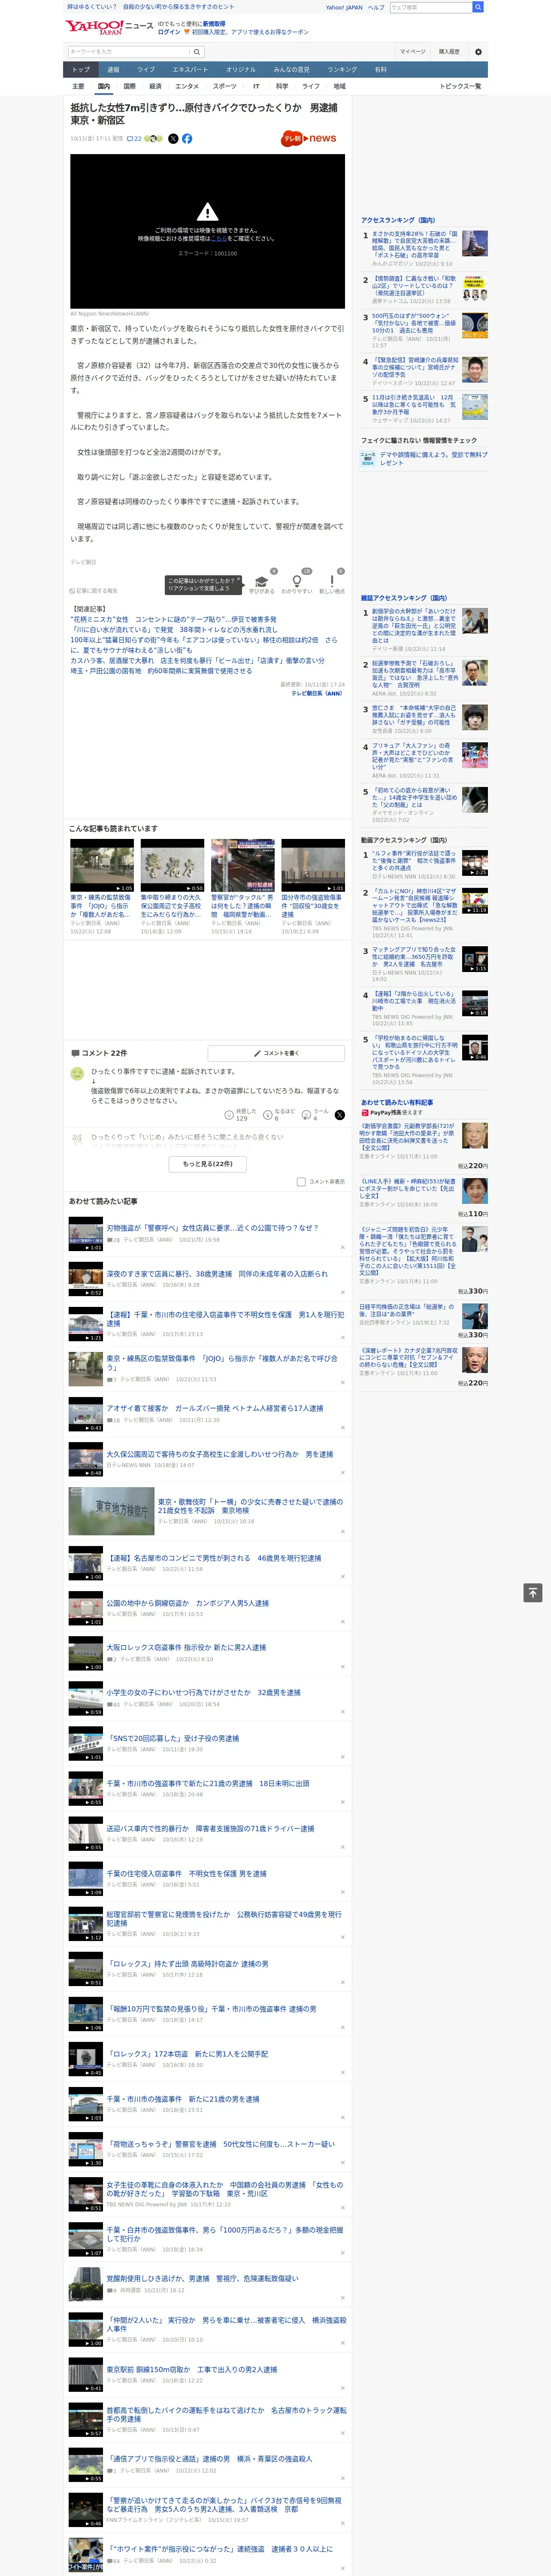Open the 練馬の監禁致傷事件 video thumbnail
The height and width of the screenshot is (2576, 551).
(102, 866)
